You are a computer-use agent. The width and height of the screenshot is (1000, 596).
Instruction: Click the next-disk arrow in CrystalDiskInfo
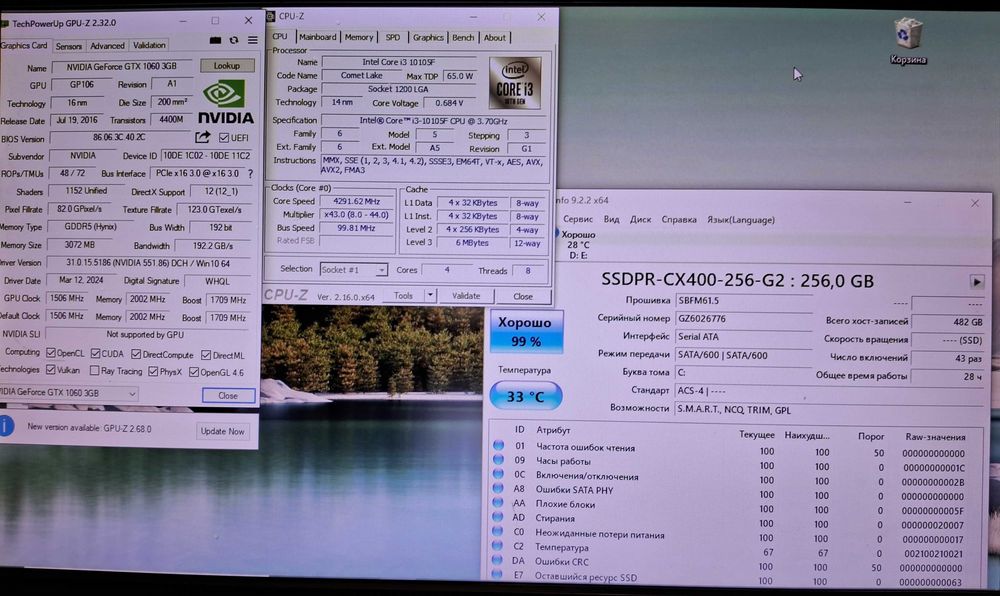click(x=976, y=281)
